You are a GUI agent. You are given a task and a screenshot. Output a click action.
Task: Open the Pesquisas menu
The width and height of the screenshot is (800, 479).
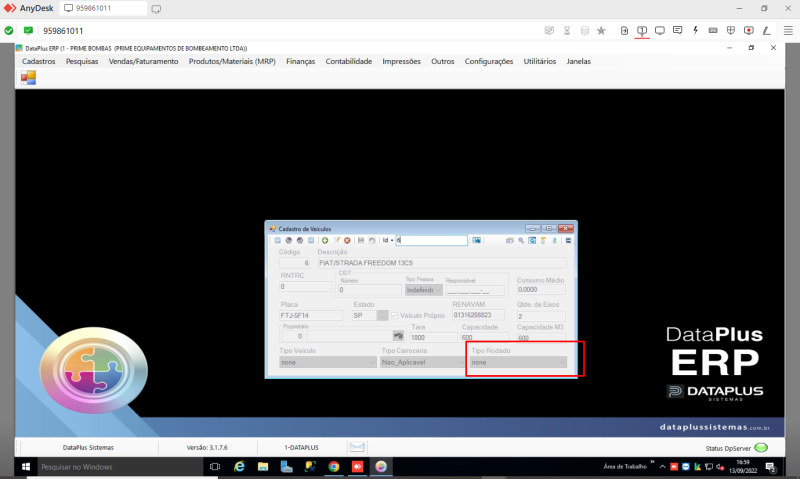click(82, 61)
